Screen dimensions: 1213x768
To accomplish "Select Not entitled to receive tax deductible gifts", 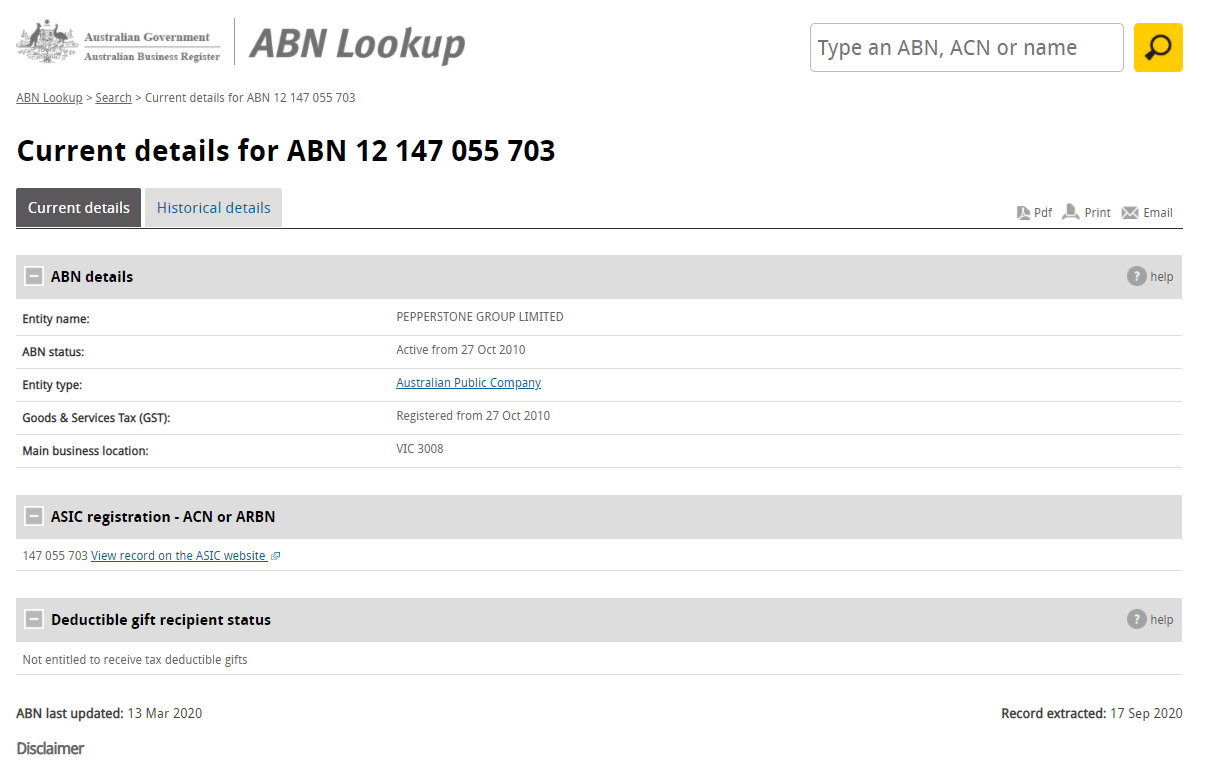I will tap(135, 660).
